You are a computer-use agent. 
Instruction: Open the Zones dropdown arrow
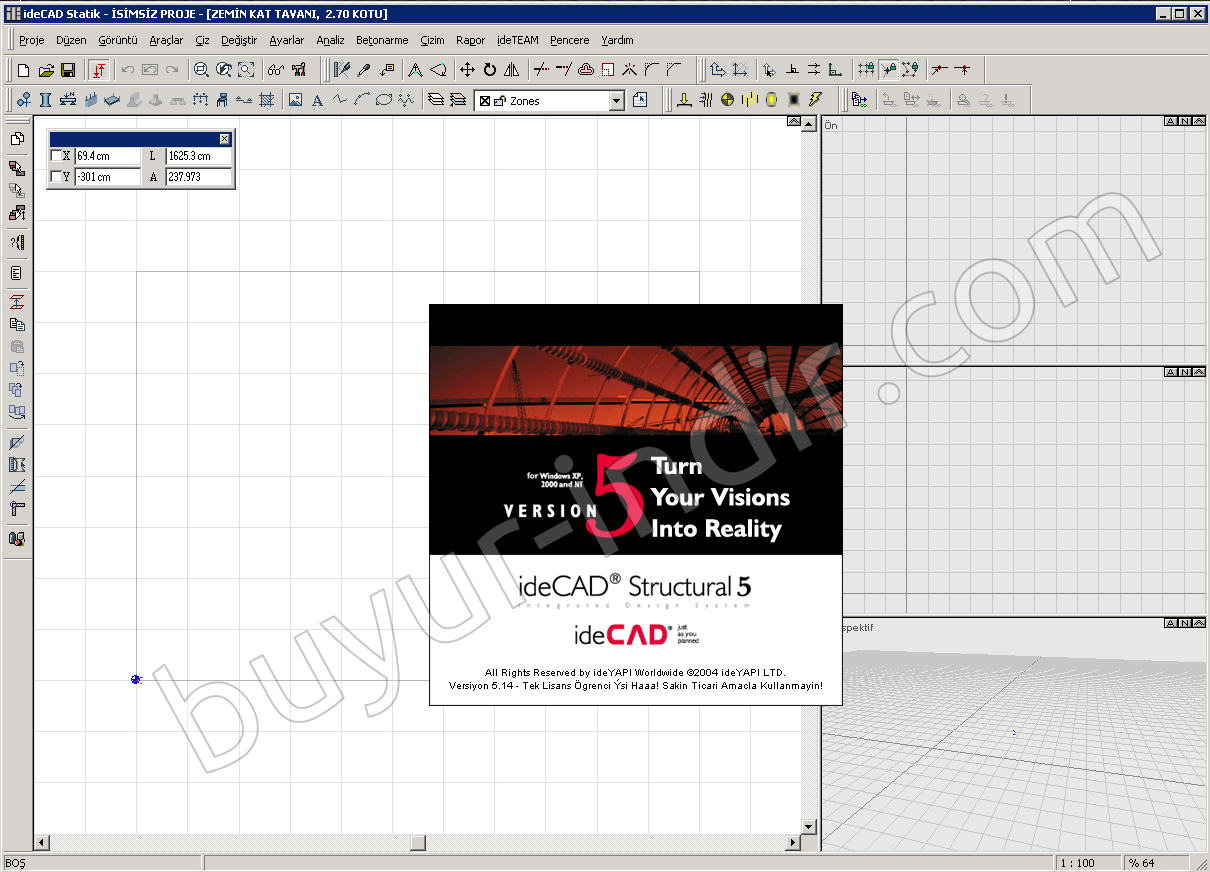point(616,101)
